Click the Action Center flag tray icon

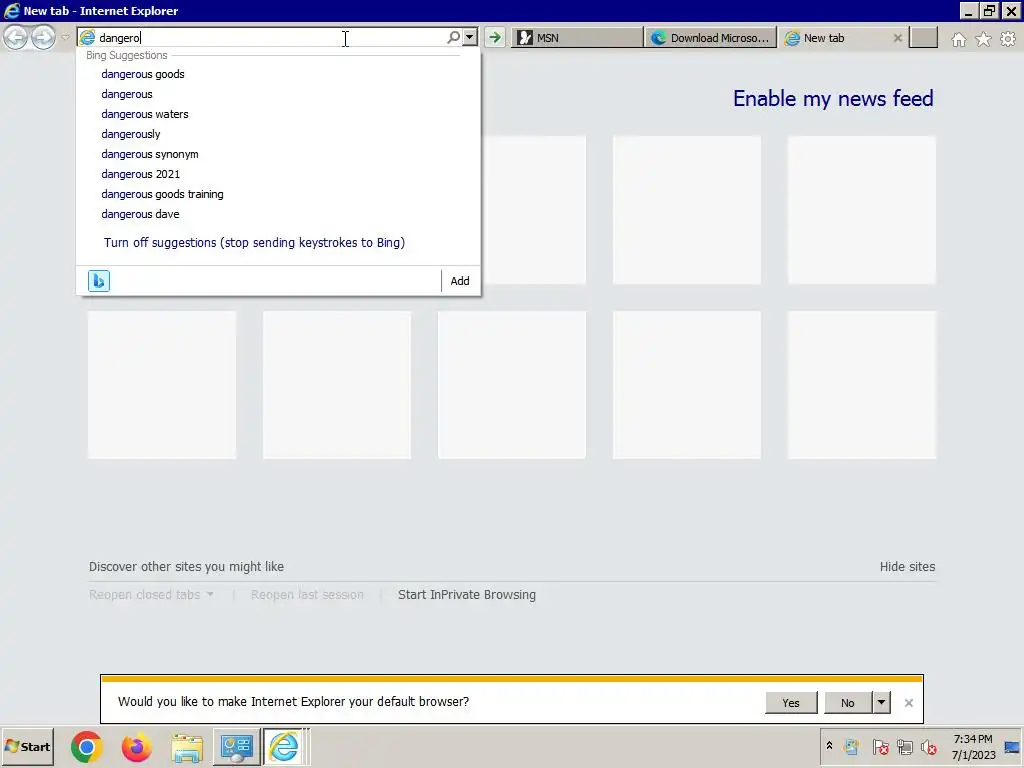coord(880,746)
